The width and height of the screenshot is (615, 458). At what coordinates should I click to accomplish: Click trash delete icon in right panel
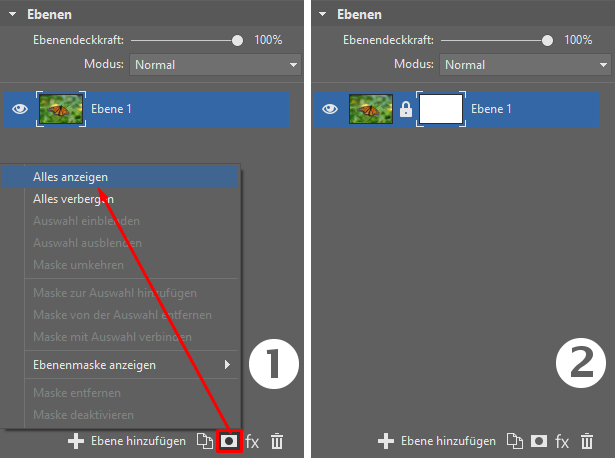[587, 441]
